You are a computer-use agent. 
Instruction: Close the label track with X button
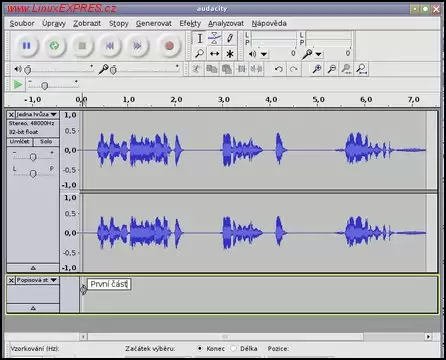pos(11,280)
